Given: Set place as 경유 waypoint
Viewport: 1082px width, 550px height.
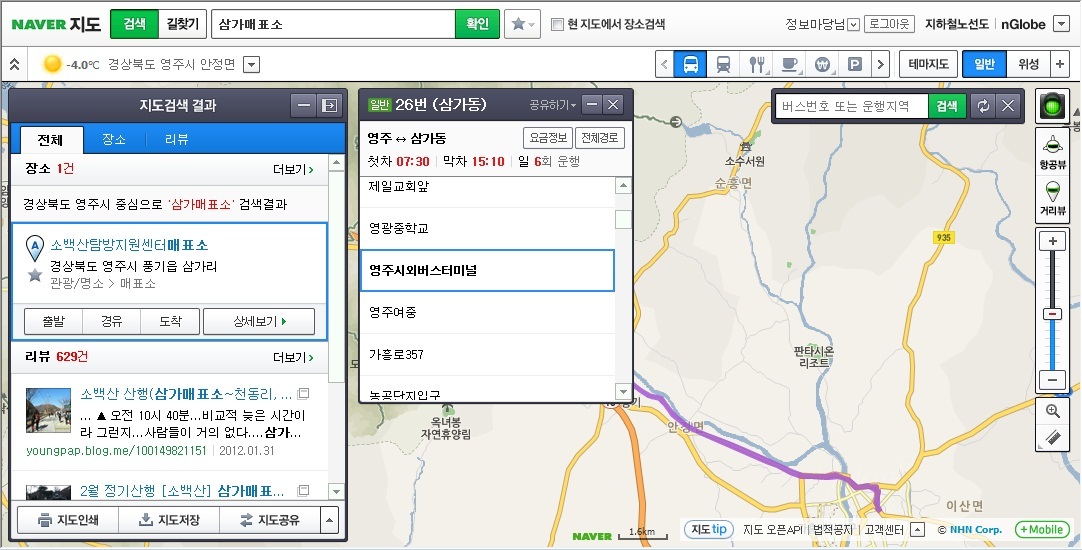Looking at the screenshot, I should coord(112,322).
